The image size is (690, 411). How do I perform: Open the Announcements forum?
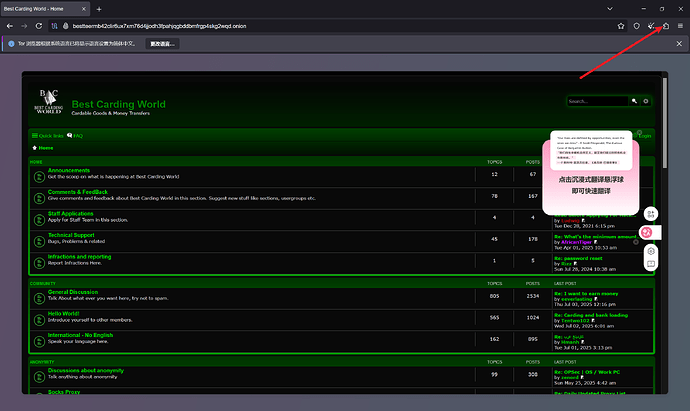(x=69, y=170)
